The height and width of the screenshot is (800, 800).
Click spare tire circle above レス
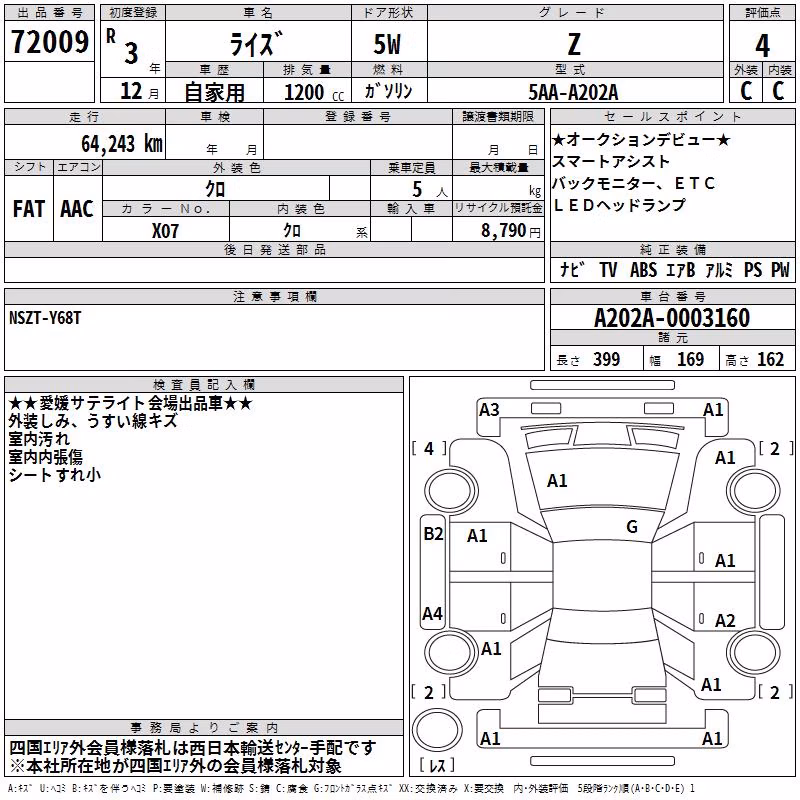click(437, 730)
